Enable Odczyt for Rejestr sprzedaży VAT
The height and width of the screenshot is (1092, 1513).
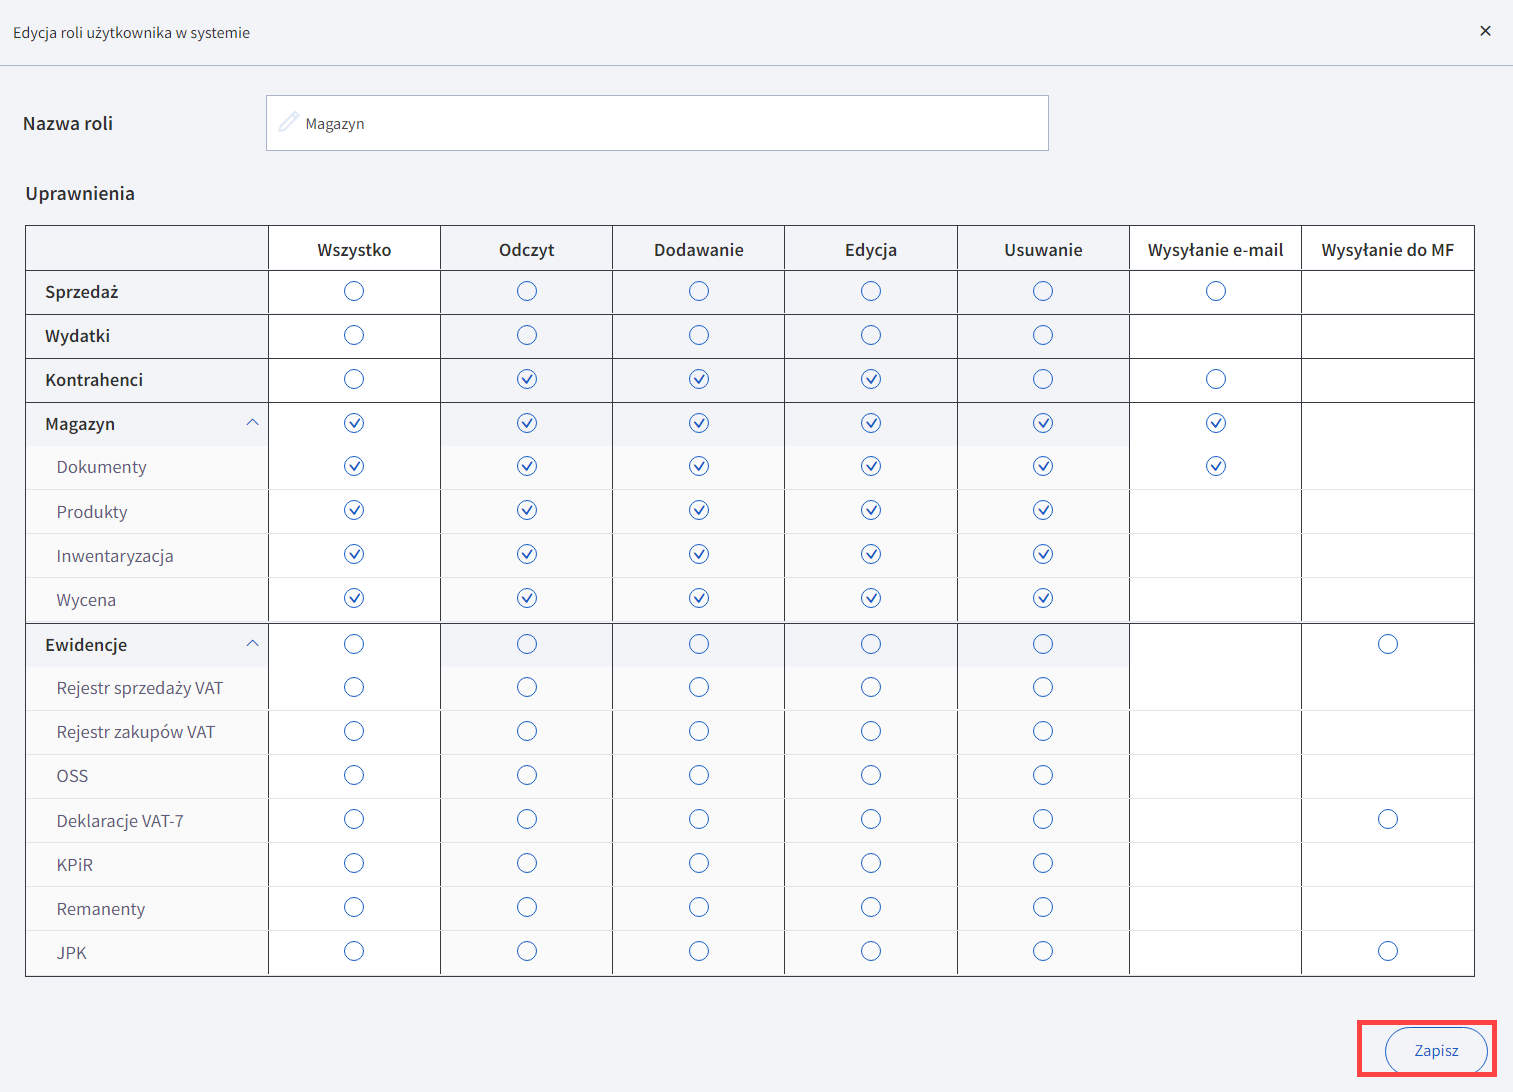point(527,687)
